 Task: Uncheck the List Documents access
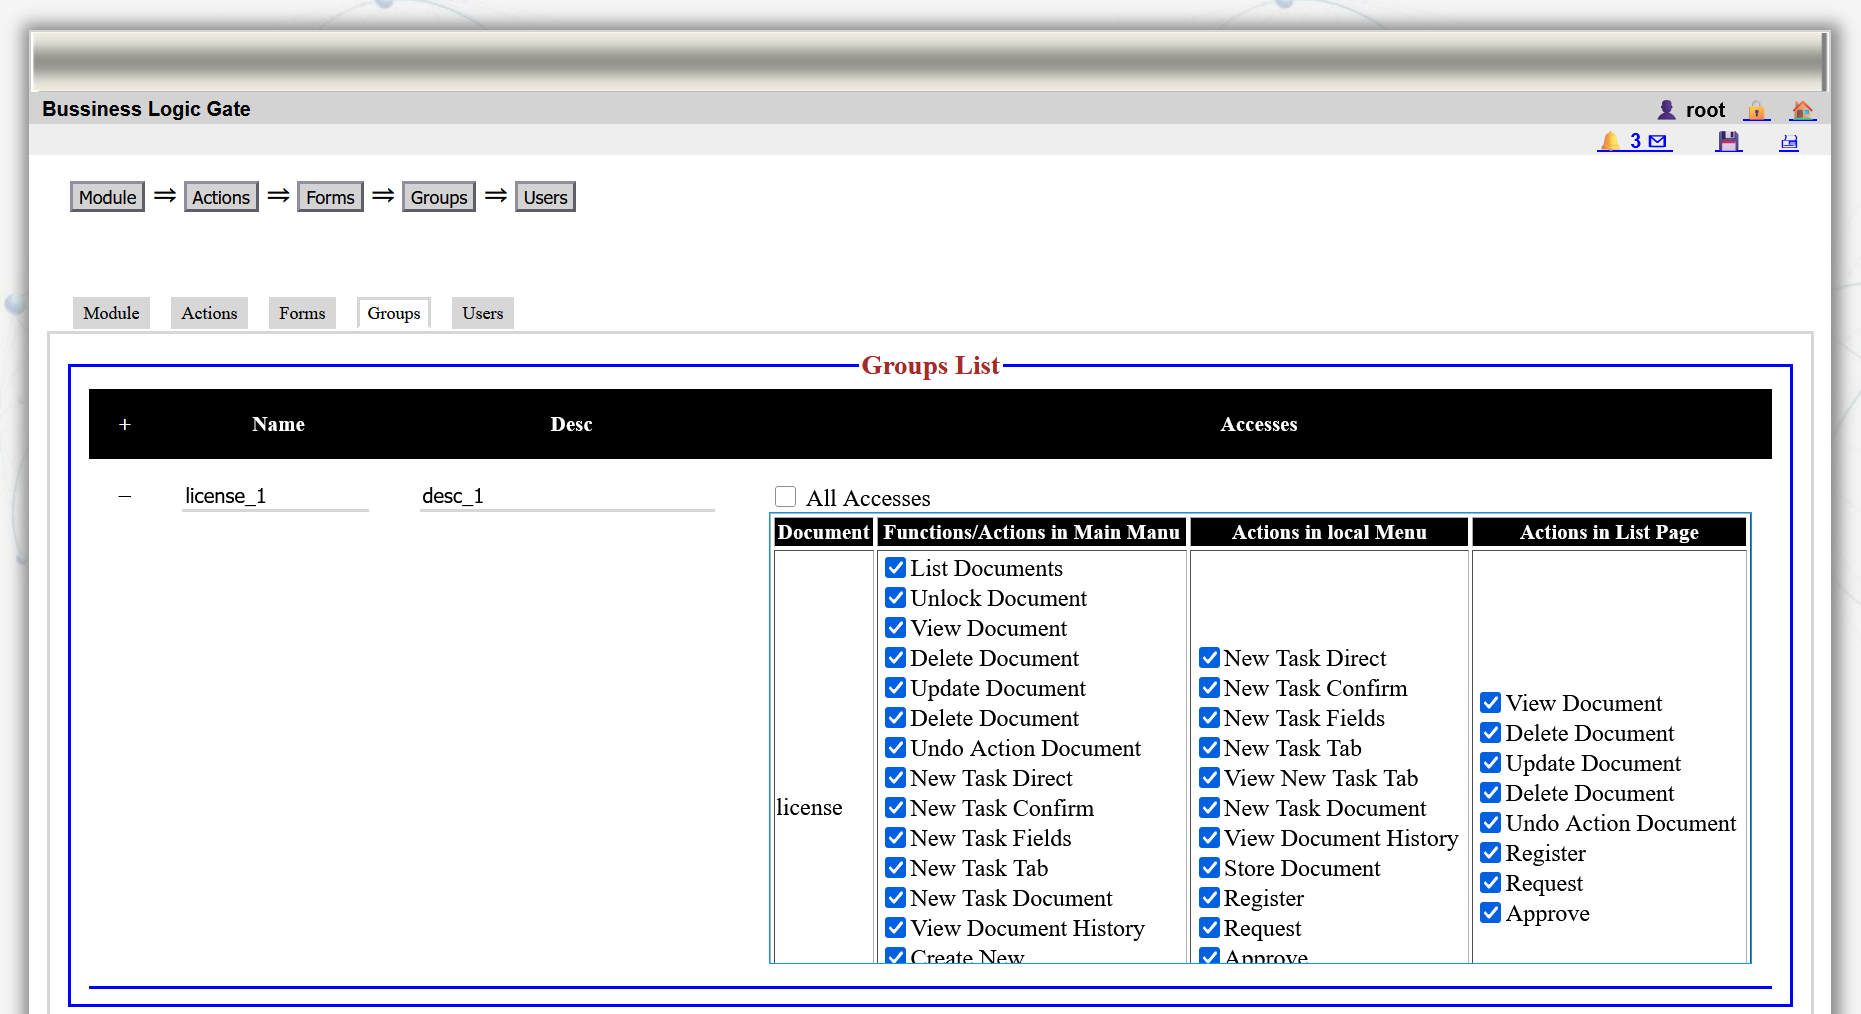896,568
